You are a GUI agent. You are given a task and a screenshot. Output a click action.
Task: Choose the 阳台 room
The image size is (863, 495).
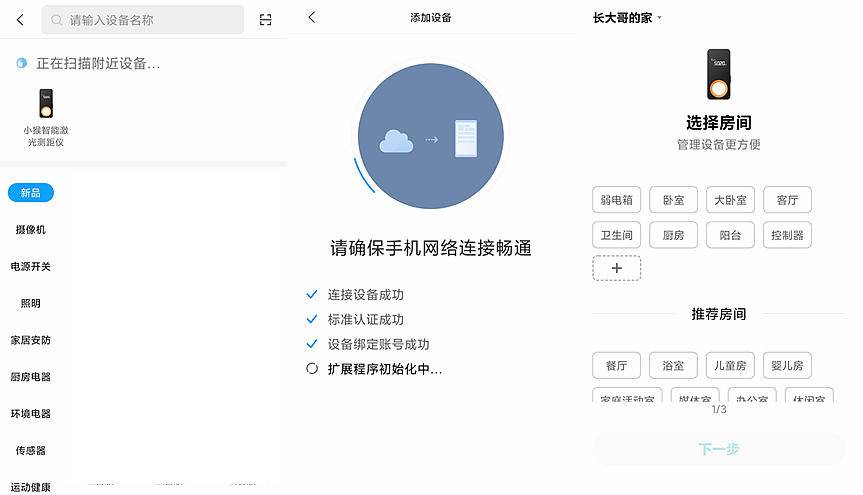tap(730, 235)
